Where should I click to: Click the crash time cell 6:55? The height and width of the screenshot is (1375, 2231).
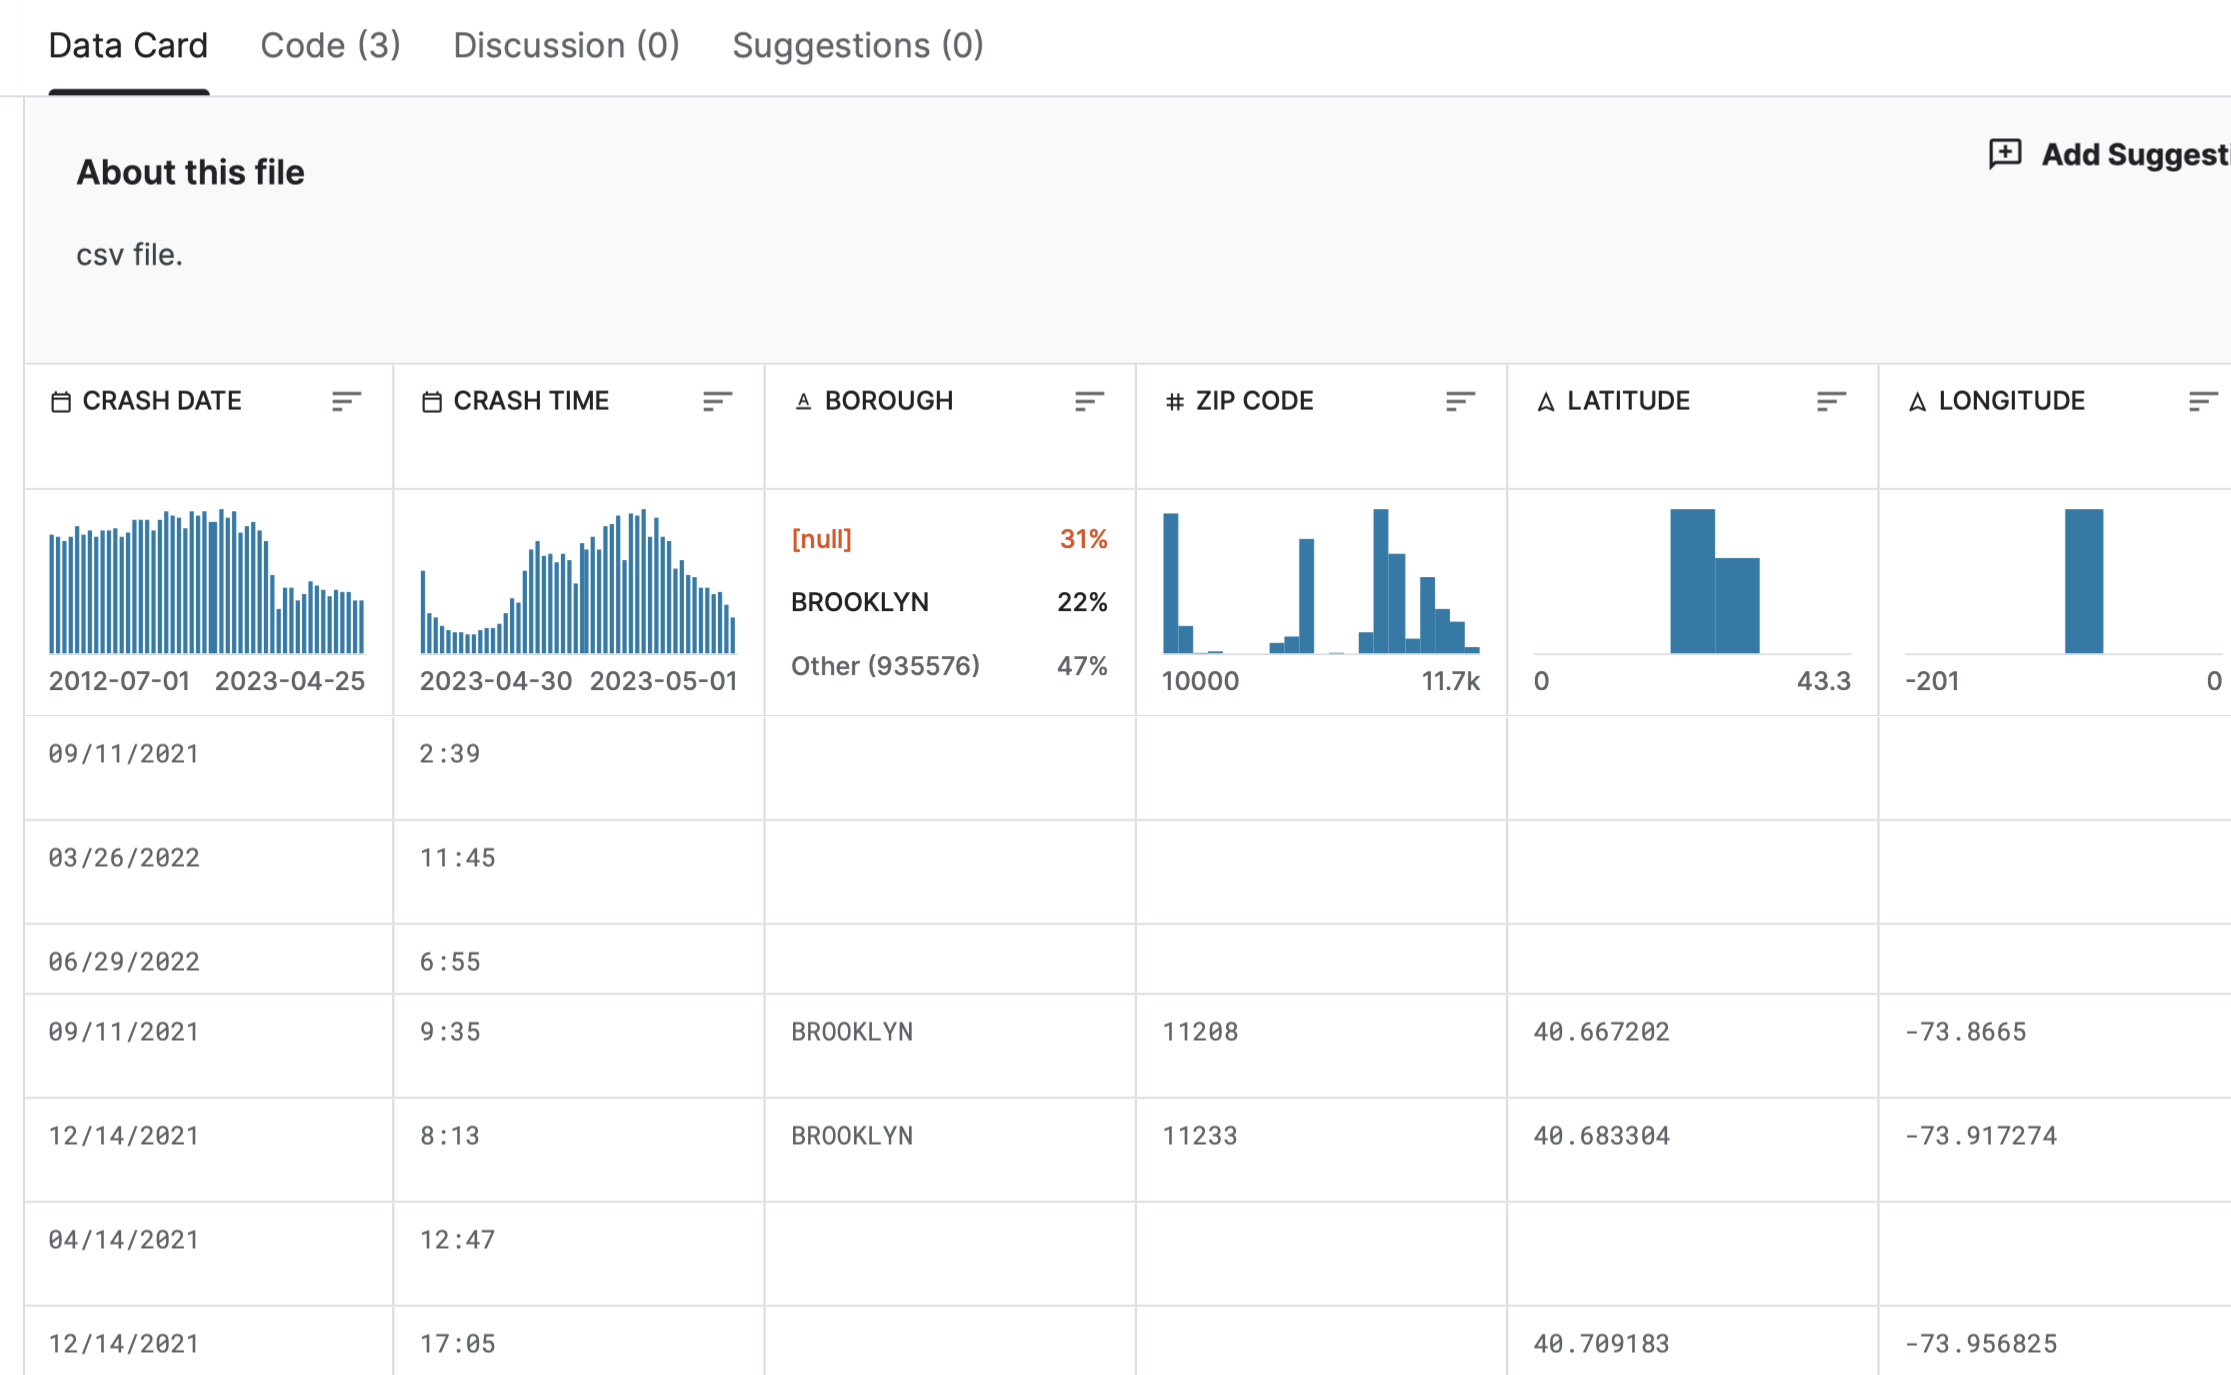450,962
